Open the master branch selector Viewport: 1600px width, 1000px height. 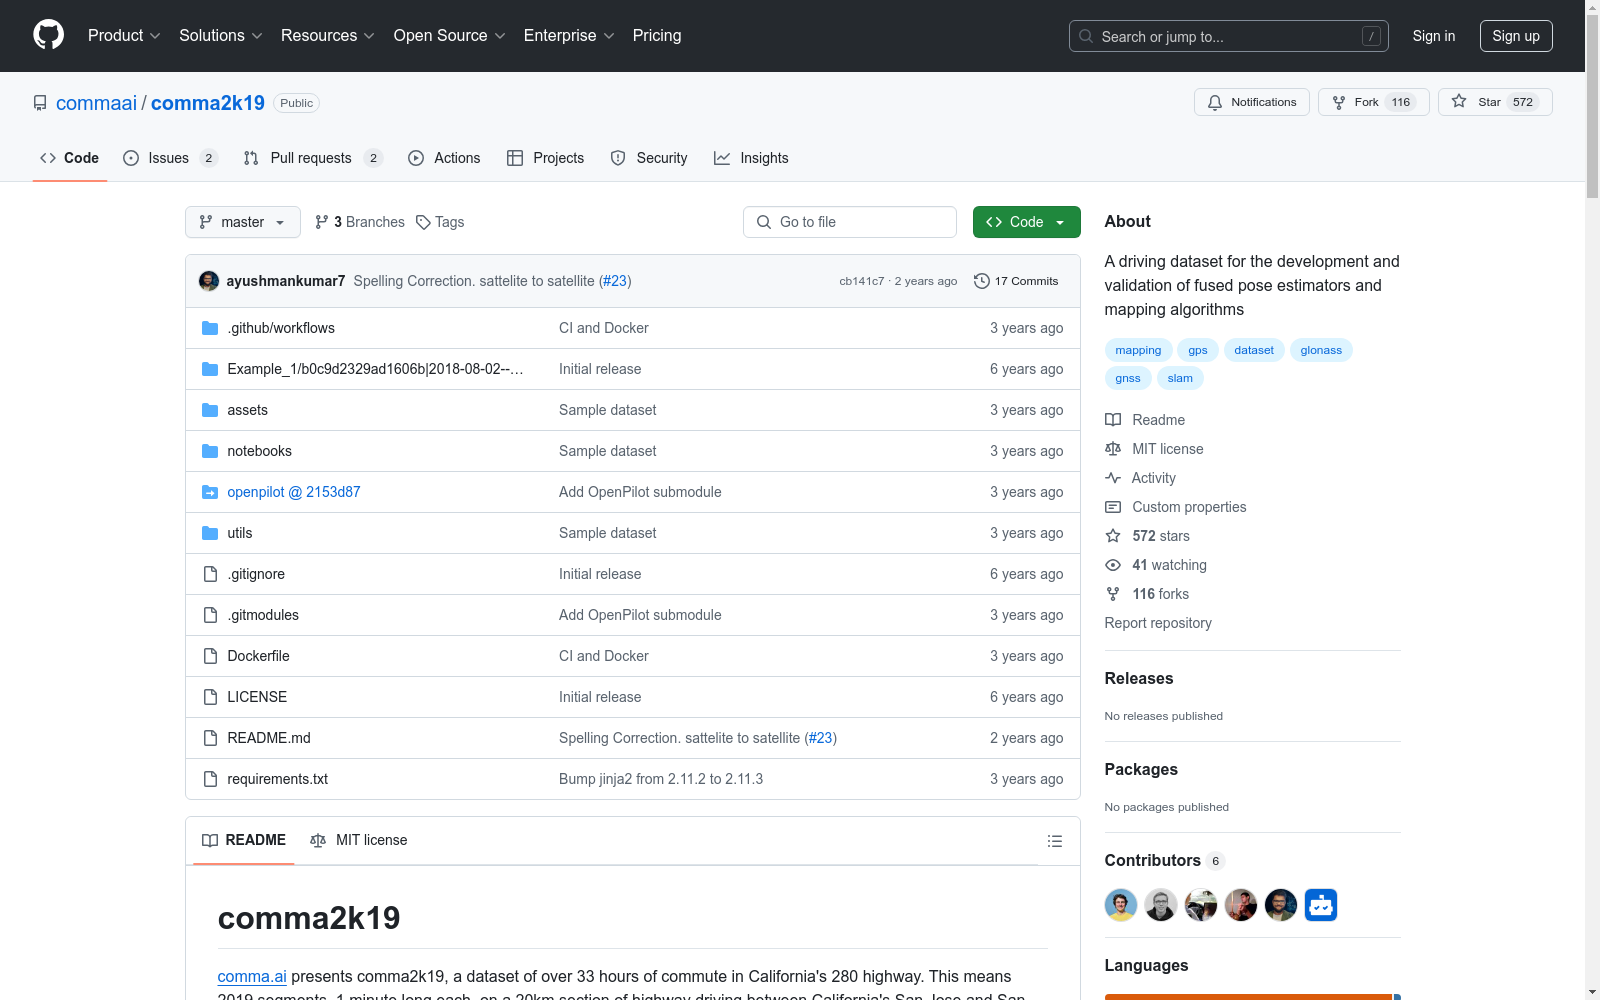tap(243, 222)
